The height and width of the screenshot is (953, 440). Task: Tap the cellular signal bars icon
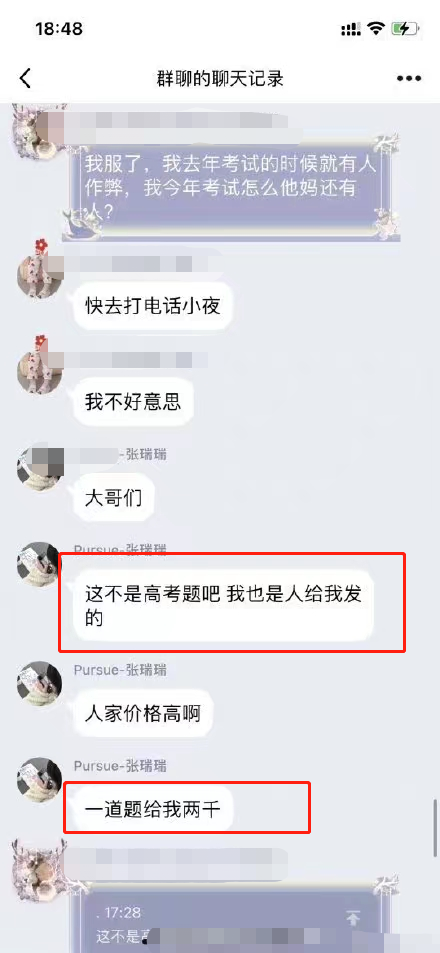pos(351,29)
